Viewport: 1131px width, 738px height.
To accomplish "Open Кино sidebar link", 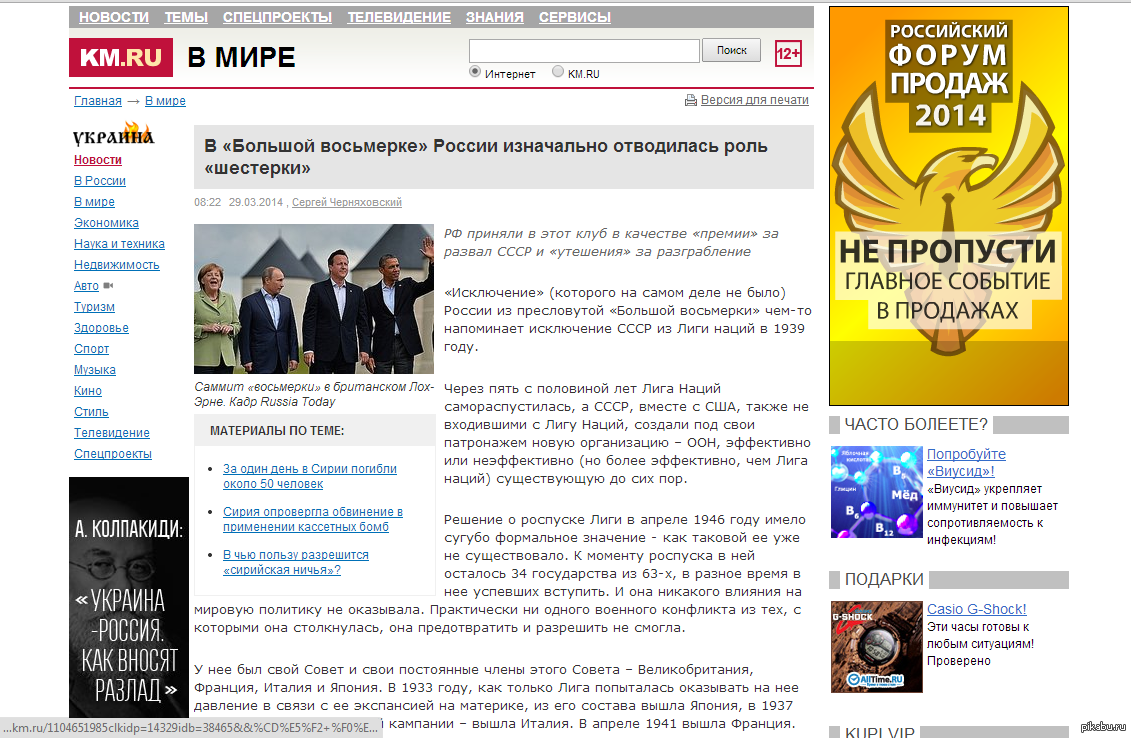I will (87, 390).
